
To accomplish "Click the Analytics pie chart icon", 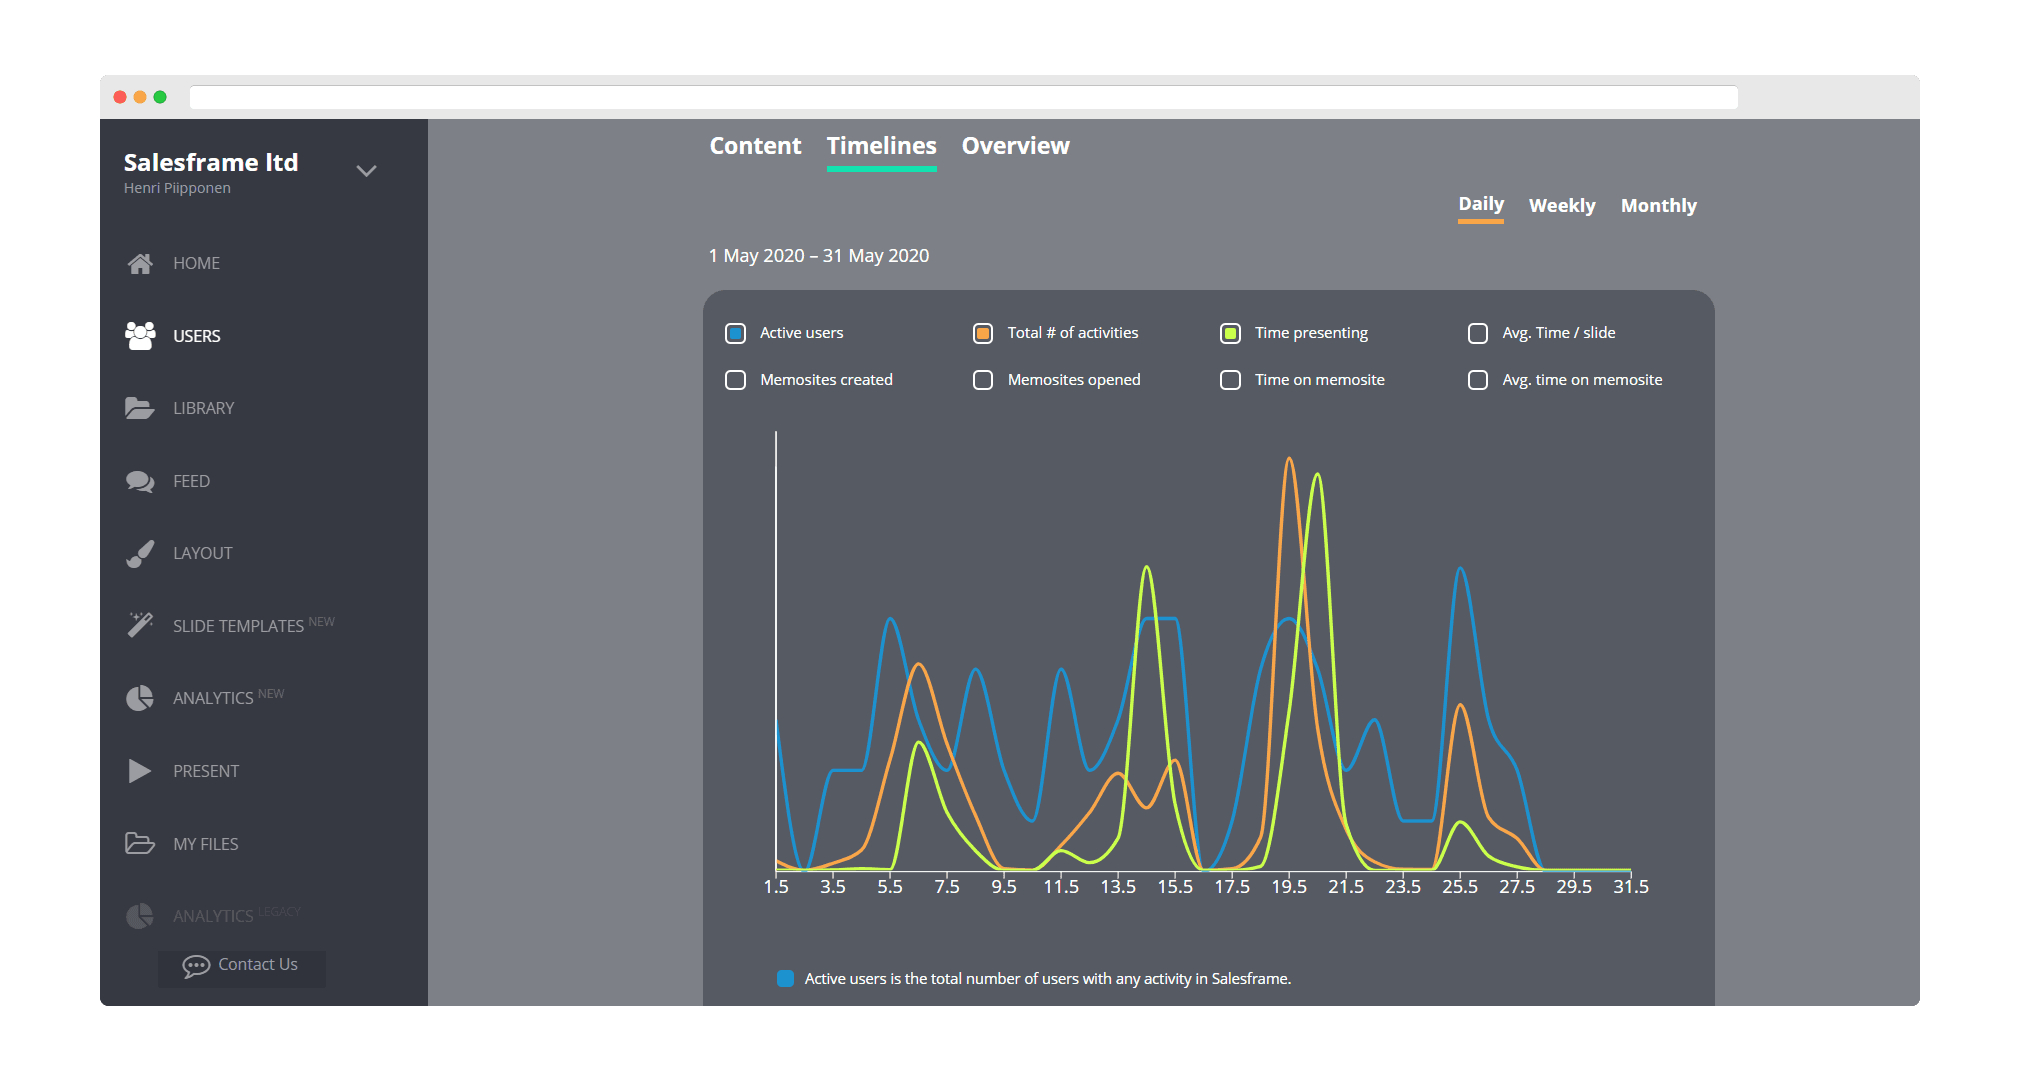I will 140,698.
